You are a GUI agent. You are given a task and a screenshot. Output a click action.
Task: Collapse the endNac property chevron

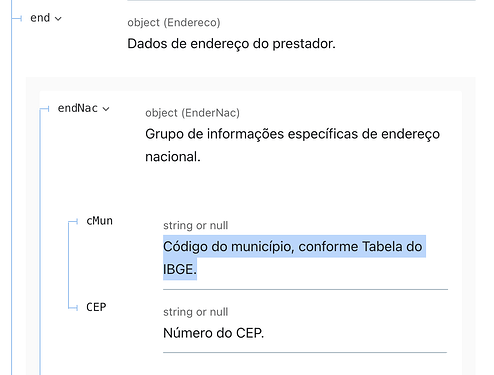[106, 109]
